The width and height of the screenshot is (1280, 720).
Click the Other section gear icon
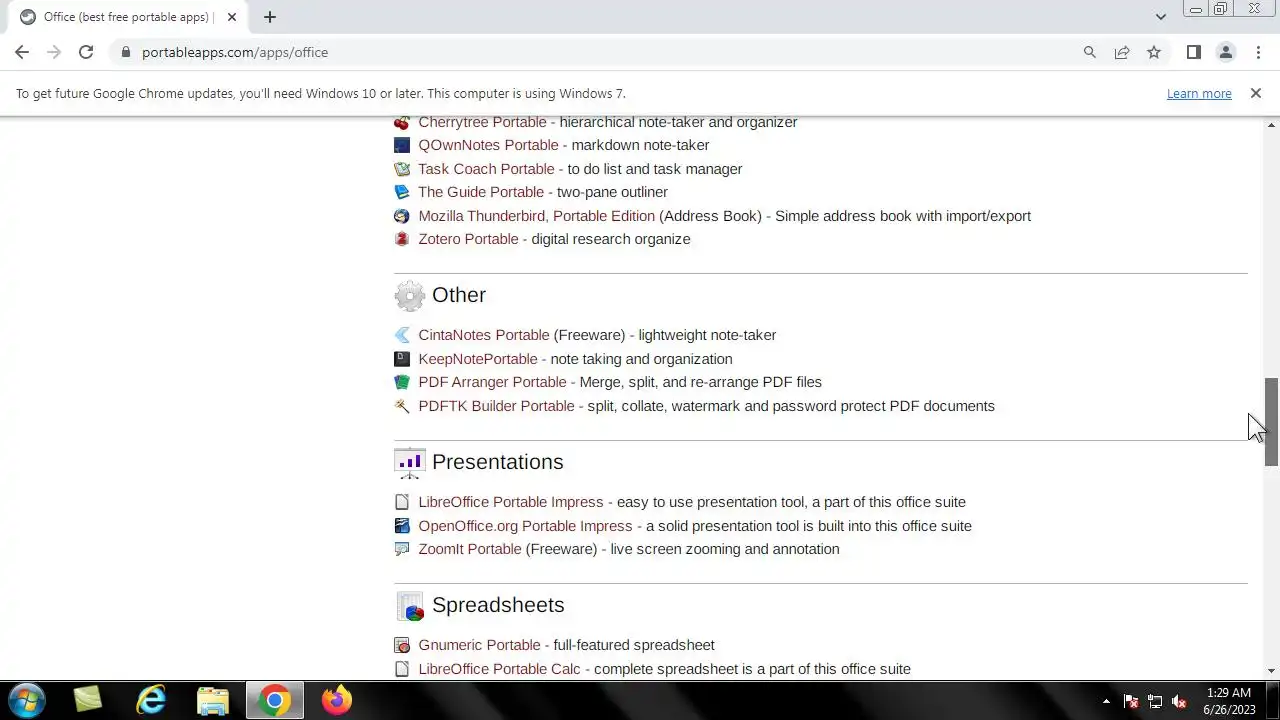coord(410,295)
